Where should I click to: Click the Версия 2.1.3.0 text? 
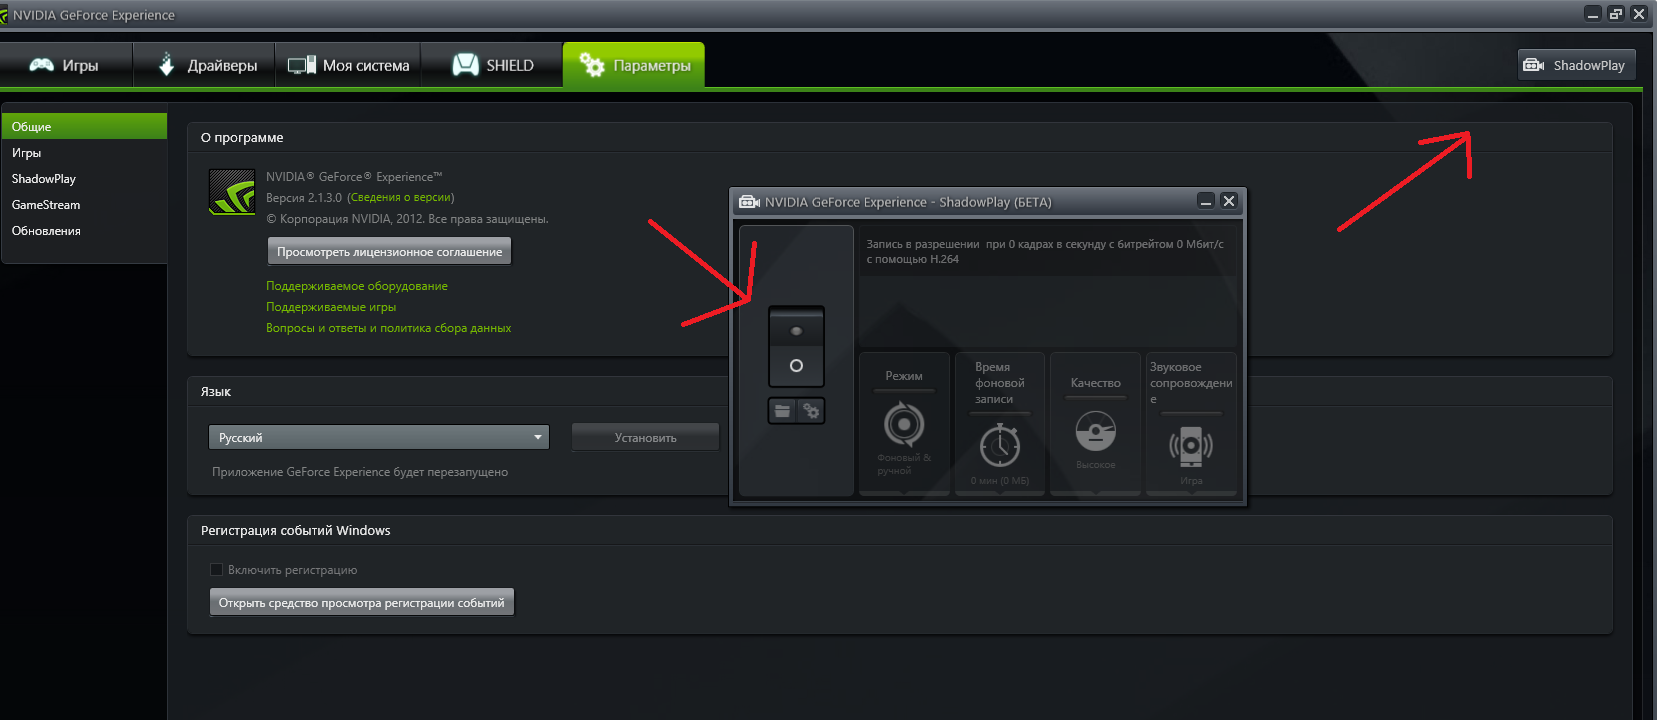(304, 198)
